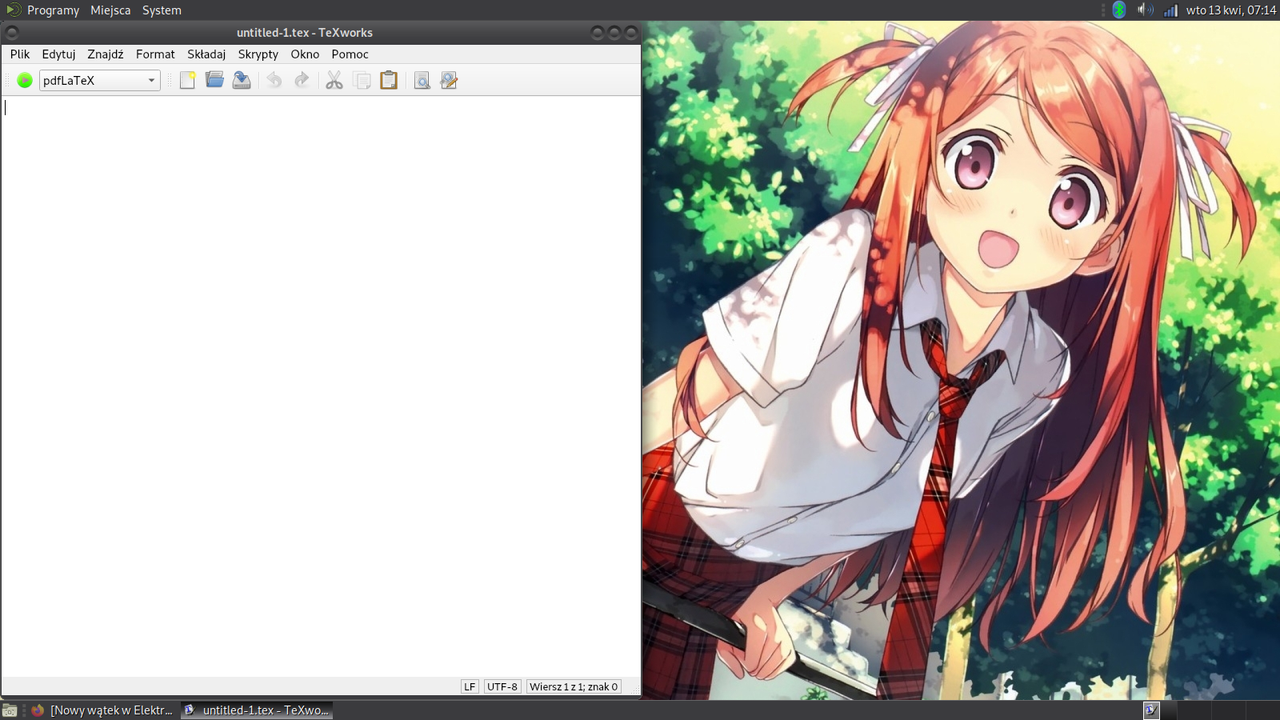Open the Miejsca panel menu

click(x=110, y=10)
